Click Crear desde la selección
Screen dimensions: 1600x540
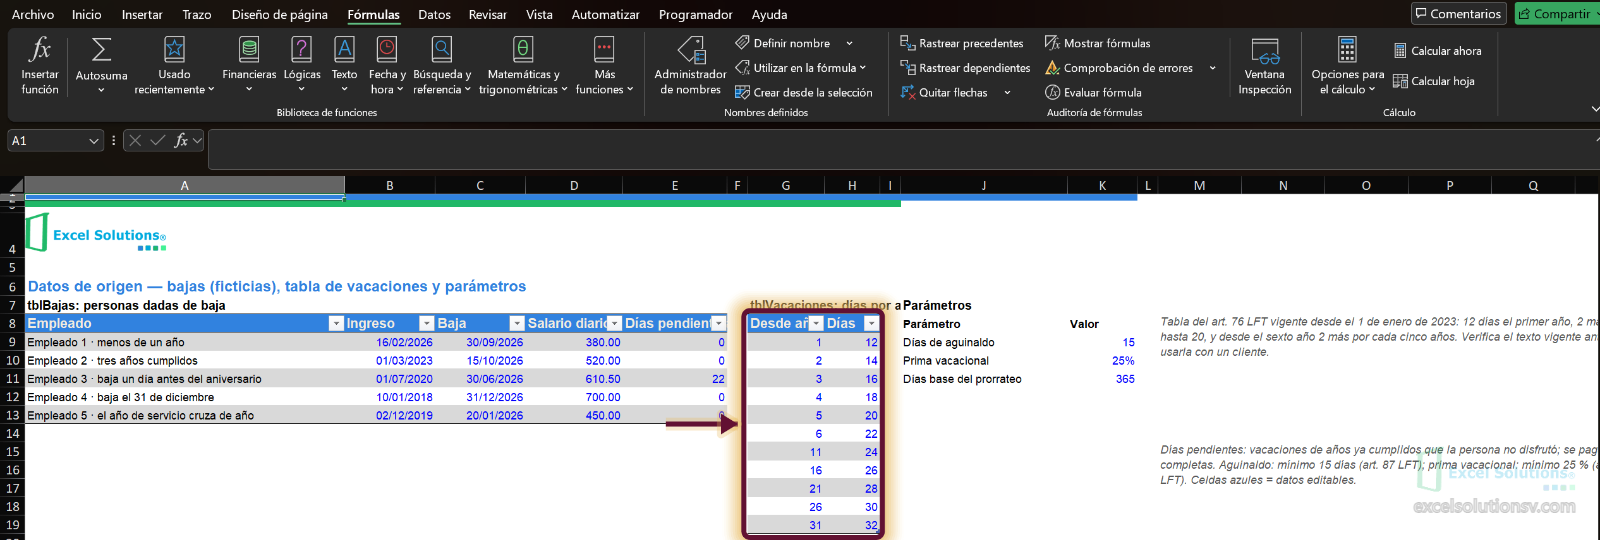(803, 92)
